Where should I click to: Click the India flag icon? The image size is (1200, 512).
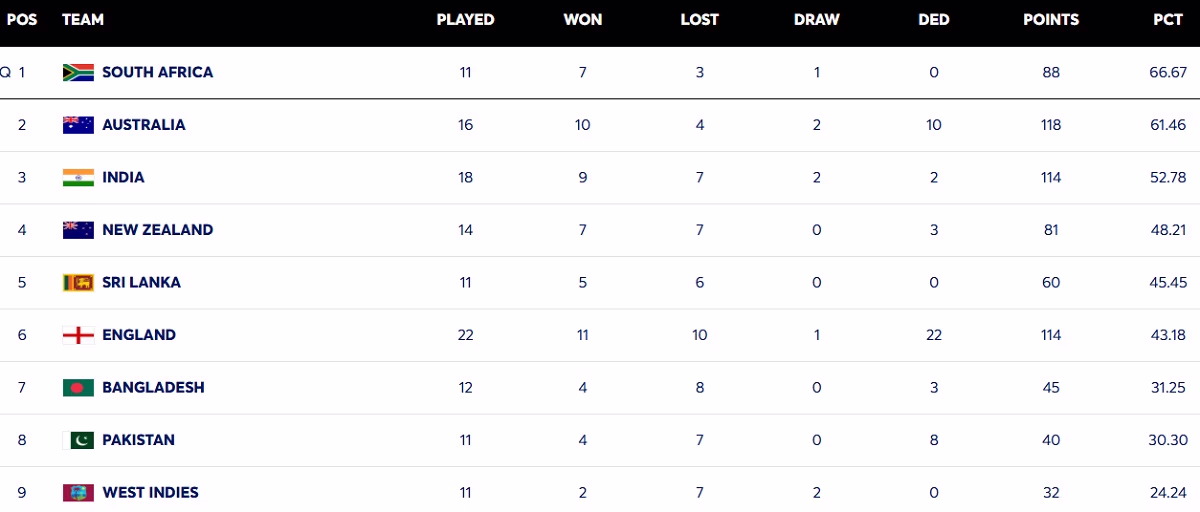click(x=78, y=178)
